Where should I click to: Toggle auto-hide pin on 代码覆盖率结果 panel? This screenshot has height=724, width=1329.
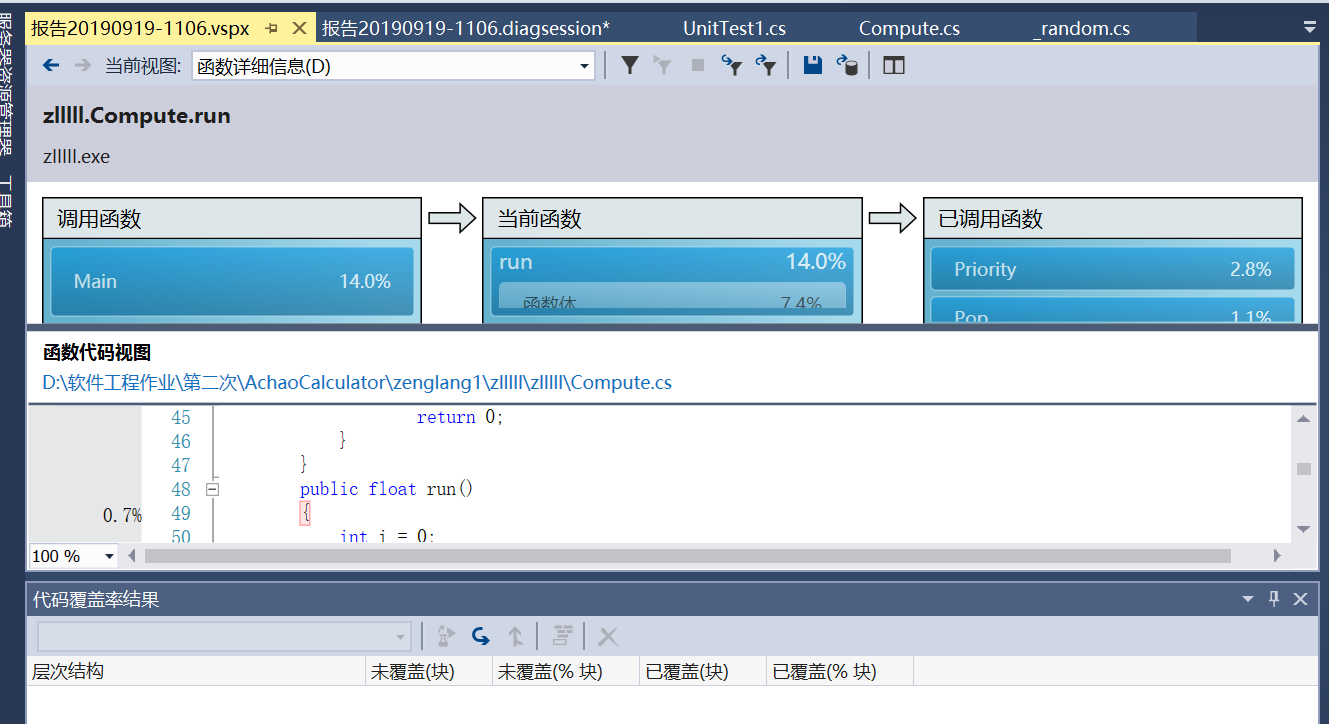(1274, 599)
